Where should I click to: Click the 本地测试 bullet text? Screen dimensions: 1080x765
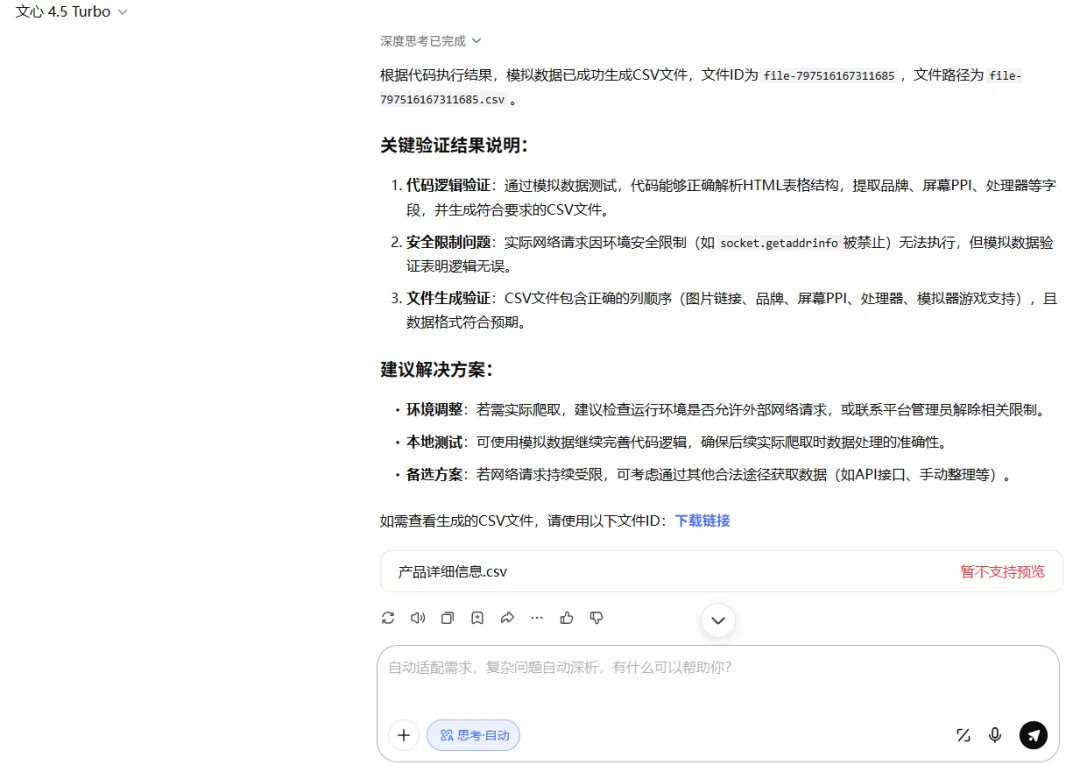(x=678, y=442)
